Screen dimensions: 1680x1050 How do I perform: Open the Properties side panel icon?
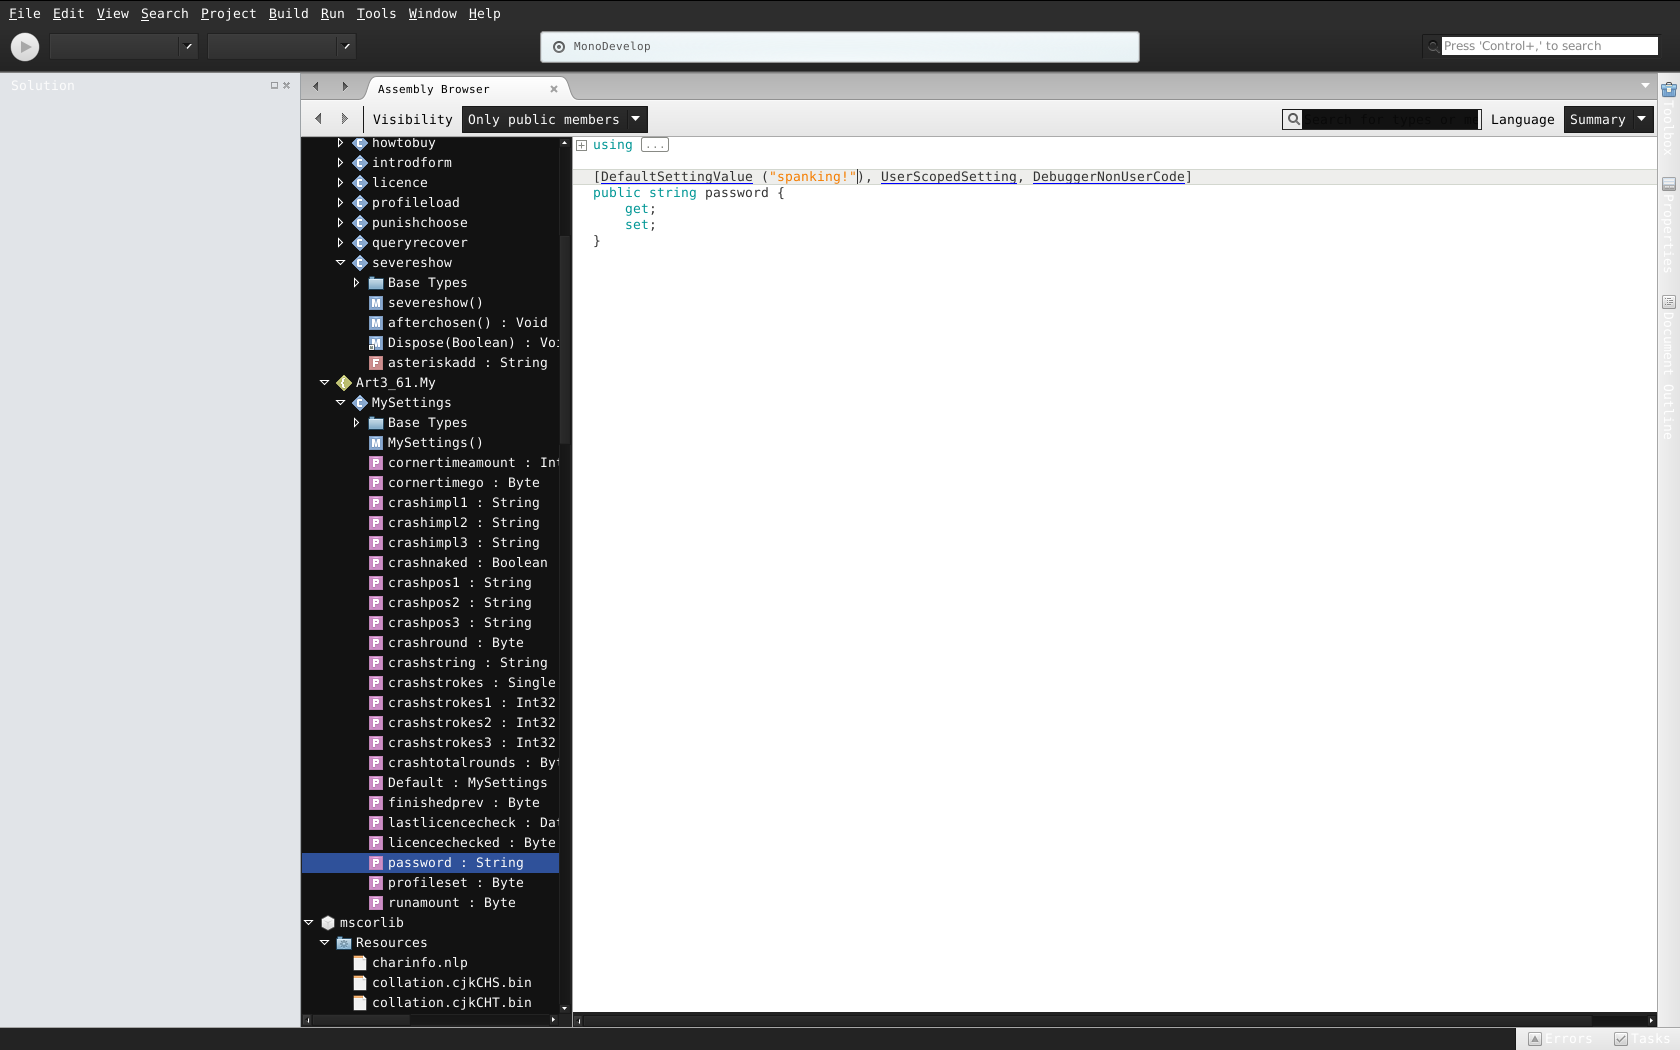pos(1669,184)
